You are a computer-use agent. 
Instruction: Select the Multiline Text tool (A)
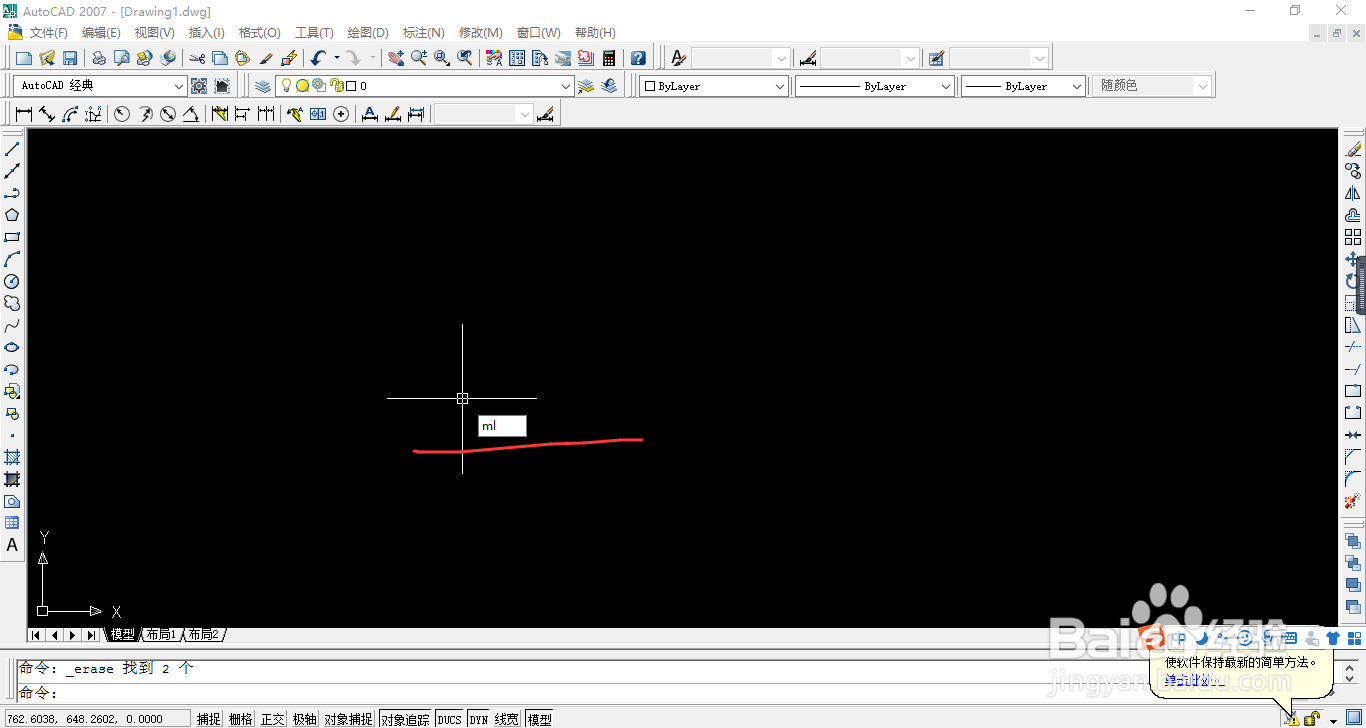coord(12,545)
